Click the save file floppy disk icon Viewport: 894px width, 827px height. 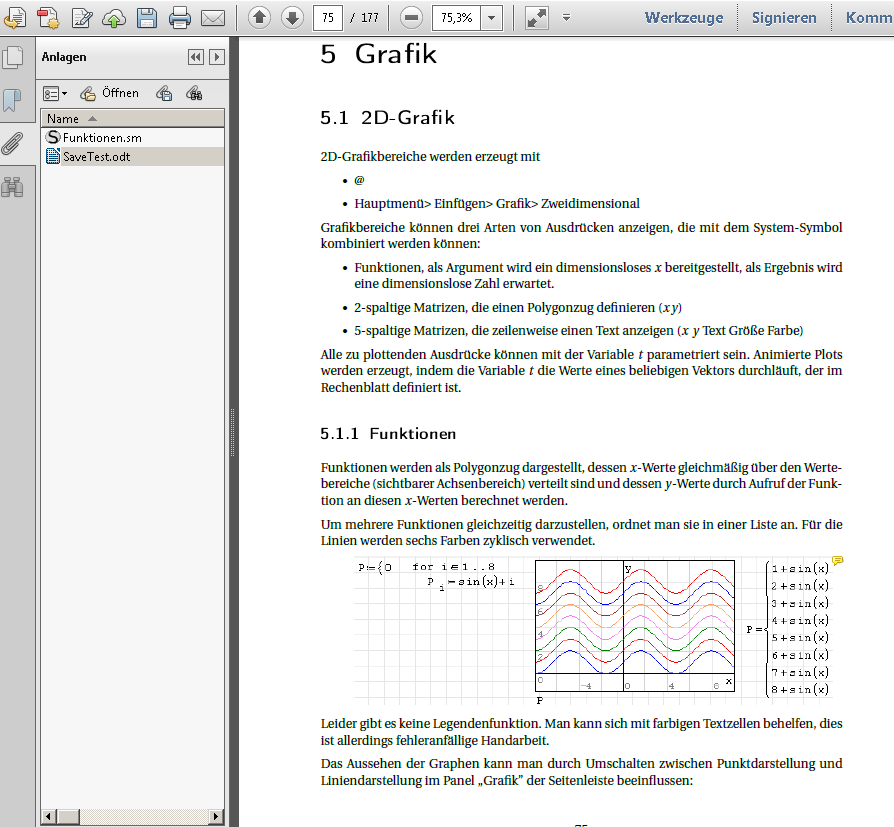147,17
